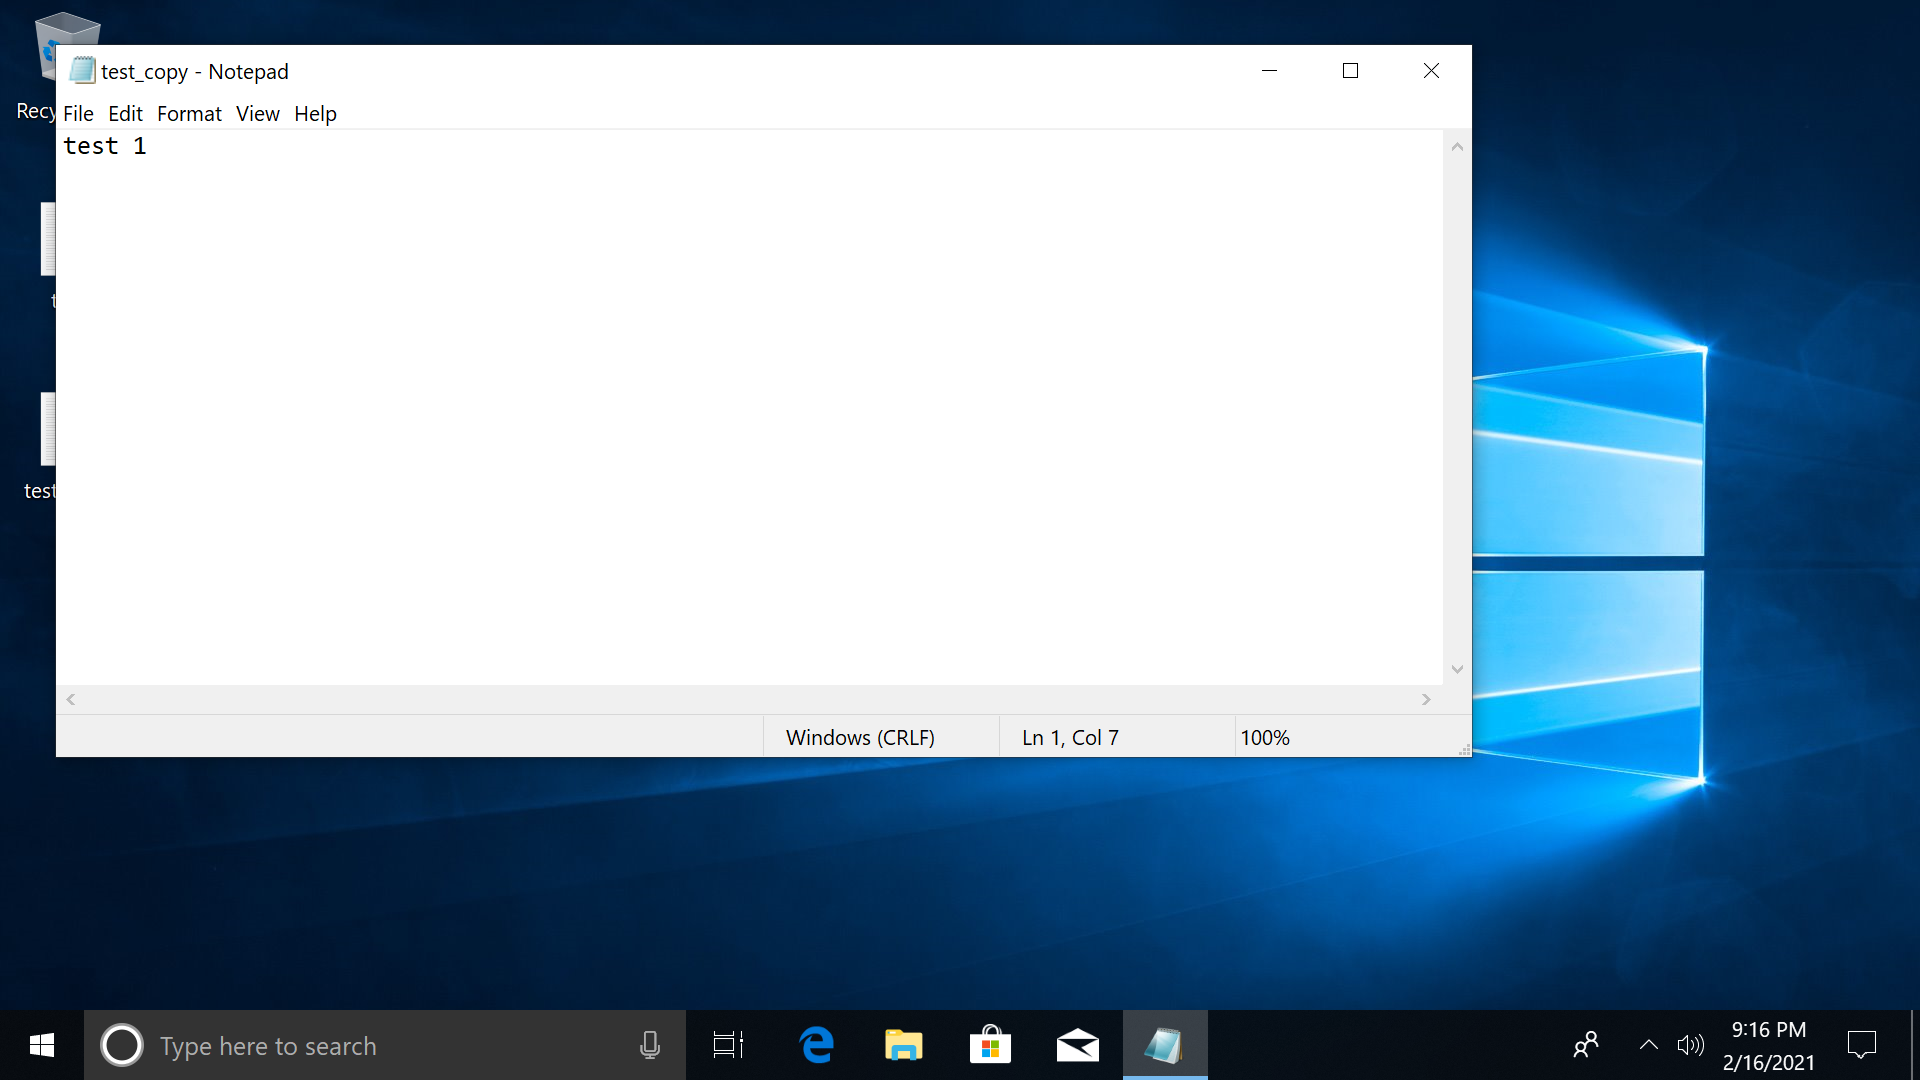Click inside the search input field
This screenshot has width=1920, height=1080.
coord(350,1044)
